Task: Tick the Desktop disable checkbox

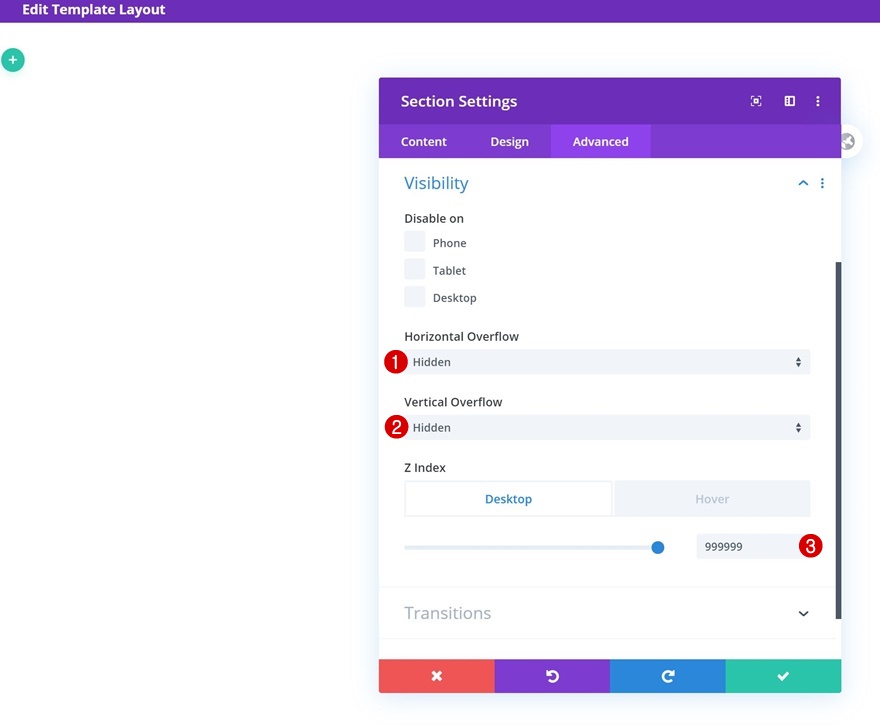Action: point(415,297)
